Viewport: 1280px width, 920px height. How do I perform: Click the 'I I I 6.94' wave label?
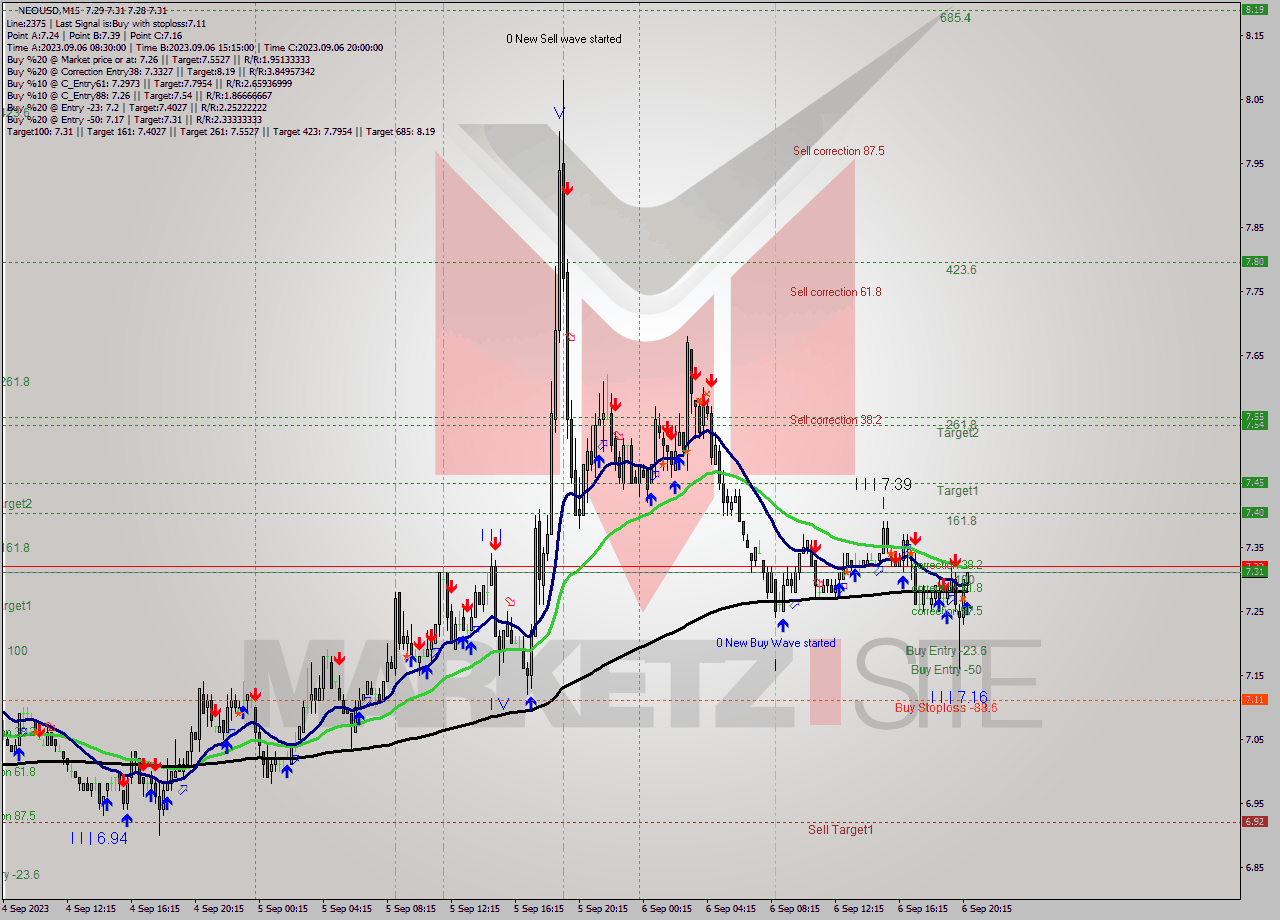(x=98, y=838)
